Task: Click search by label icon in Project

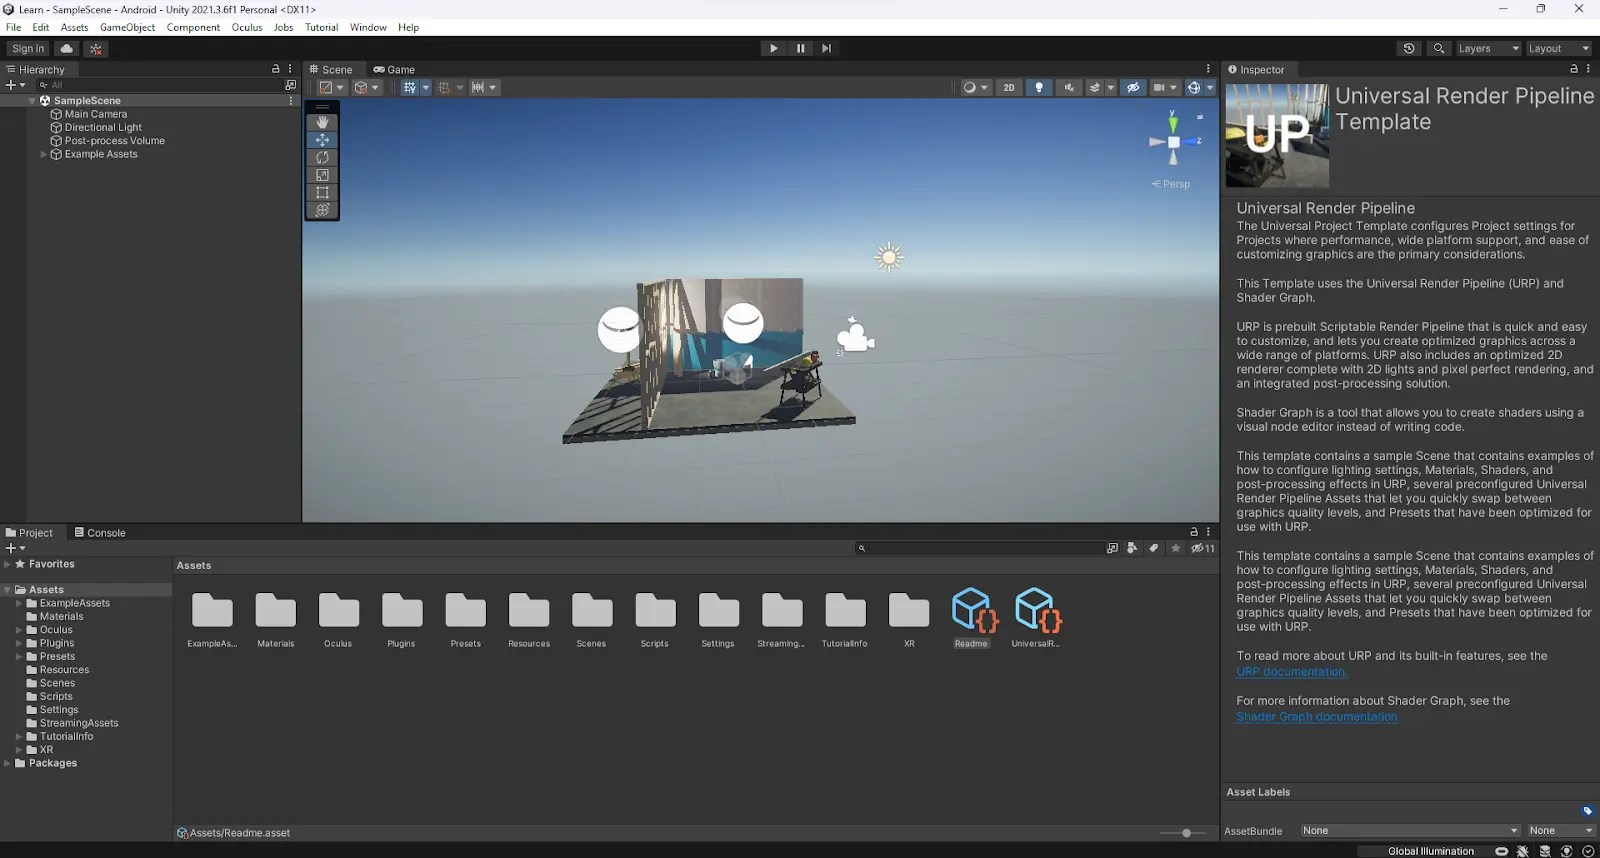Action: [1153, 548]
